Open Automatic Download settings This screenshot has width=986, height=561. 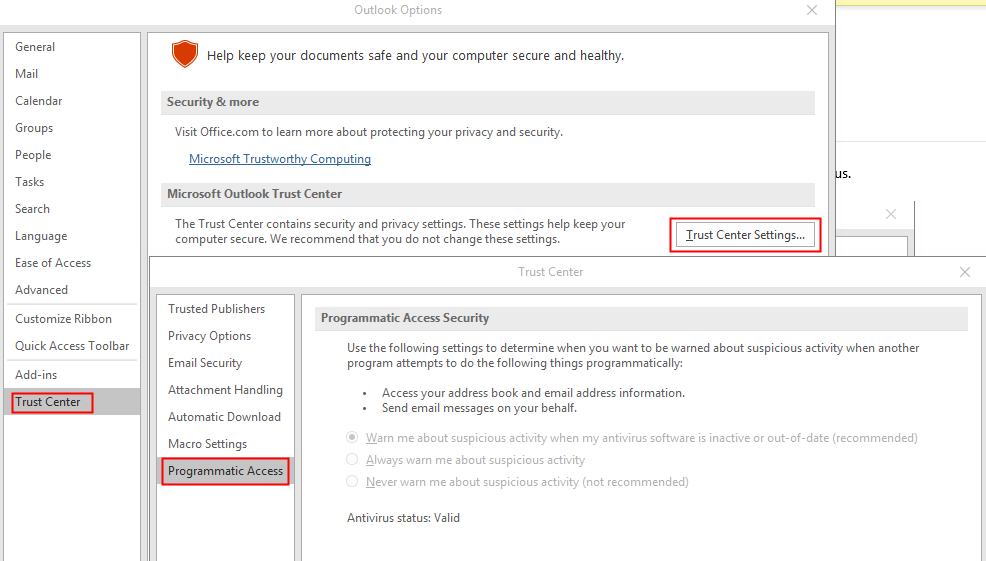(225, 417)
